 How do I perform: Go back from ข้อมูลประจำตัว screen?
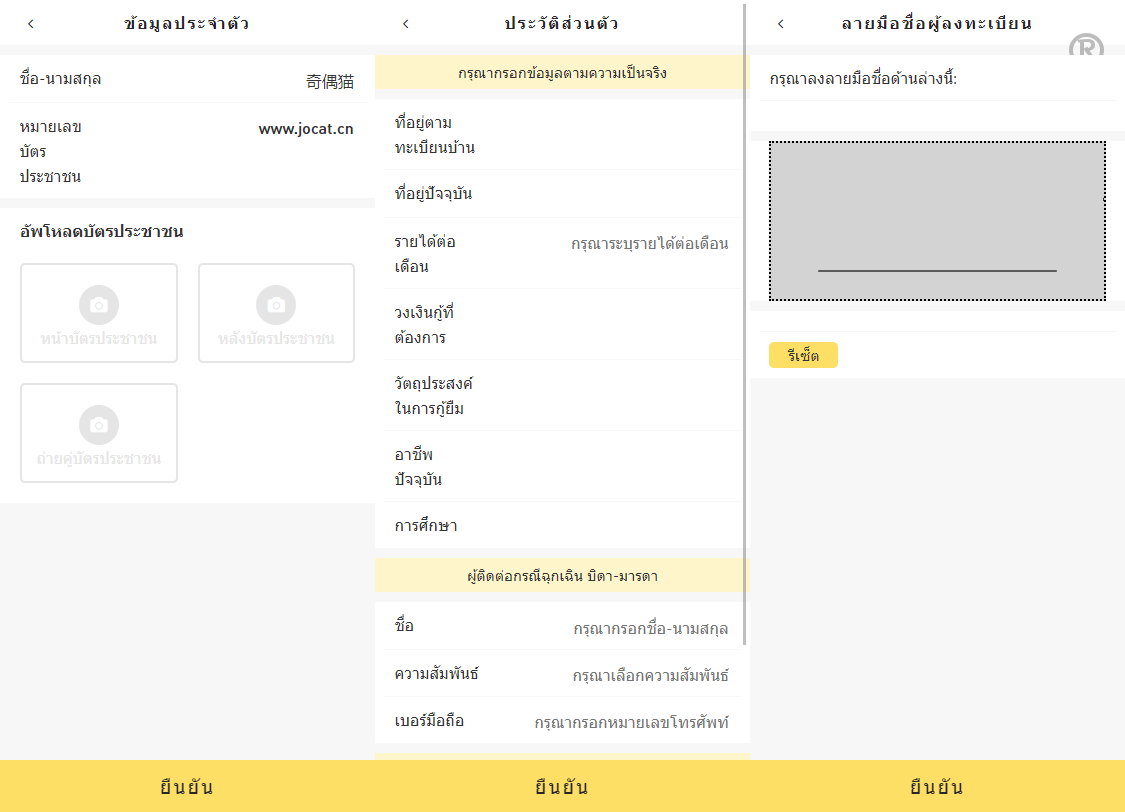[31, 24]
